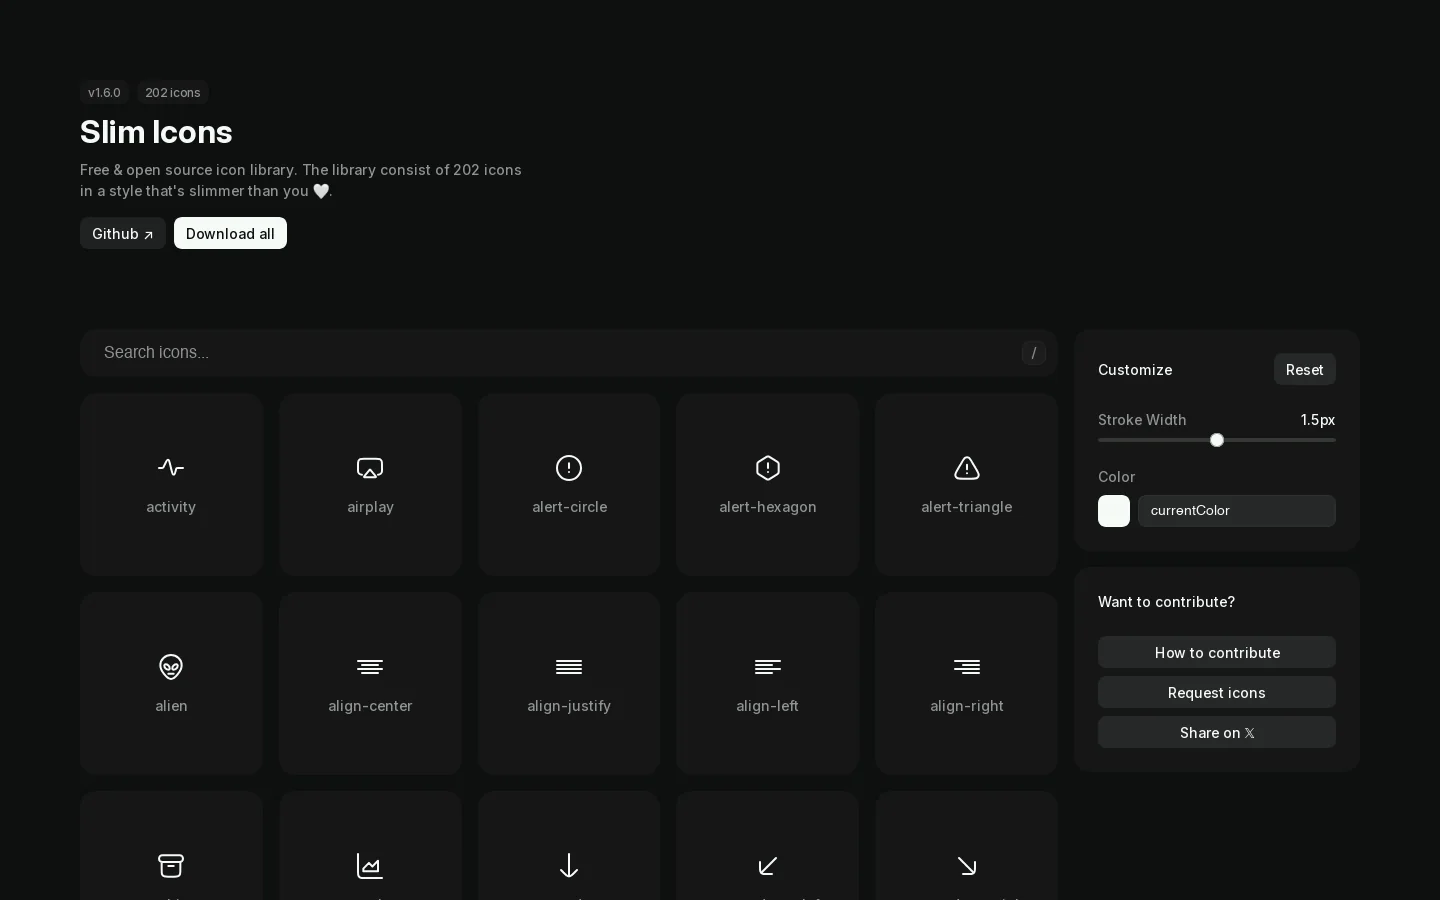Click the Request icons button
This screenshot has height=900, width=1440.
pos(1217,692)
